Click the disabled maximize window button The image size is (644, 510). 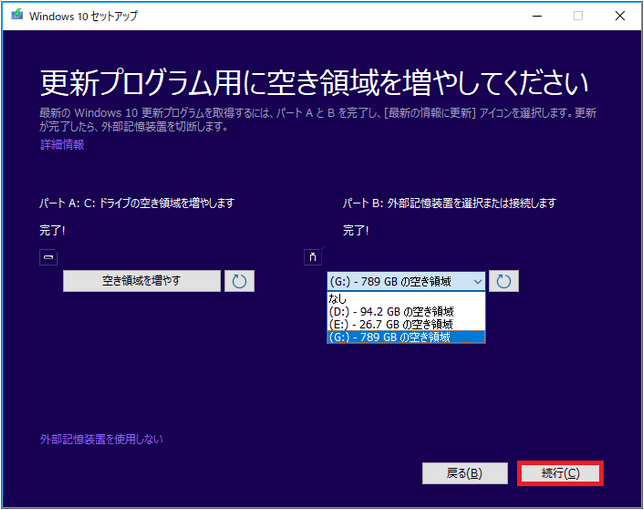point(578,16)
